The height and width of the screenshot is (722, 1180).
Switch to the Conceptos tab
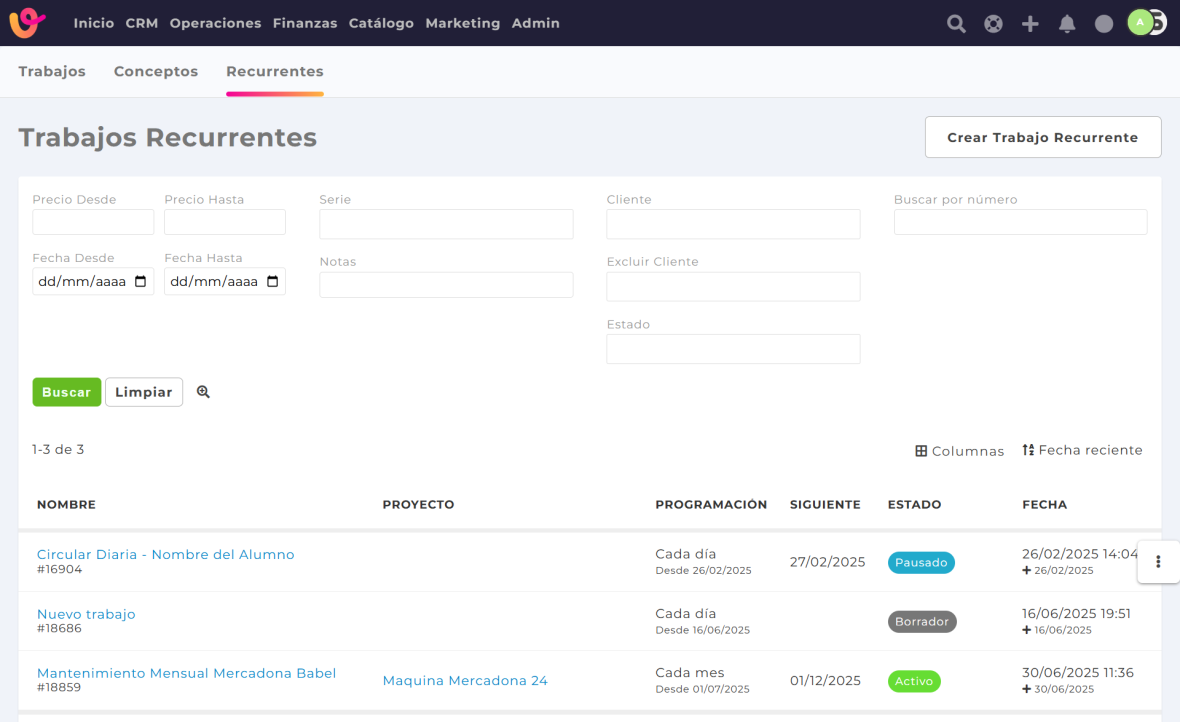pos(156,72)
